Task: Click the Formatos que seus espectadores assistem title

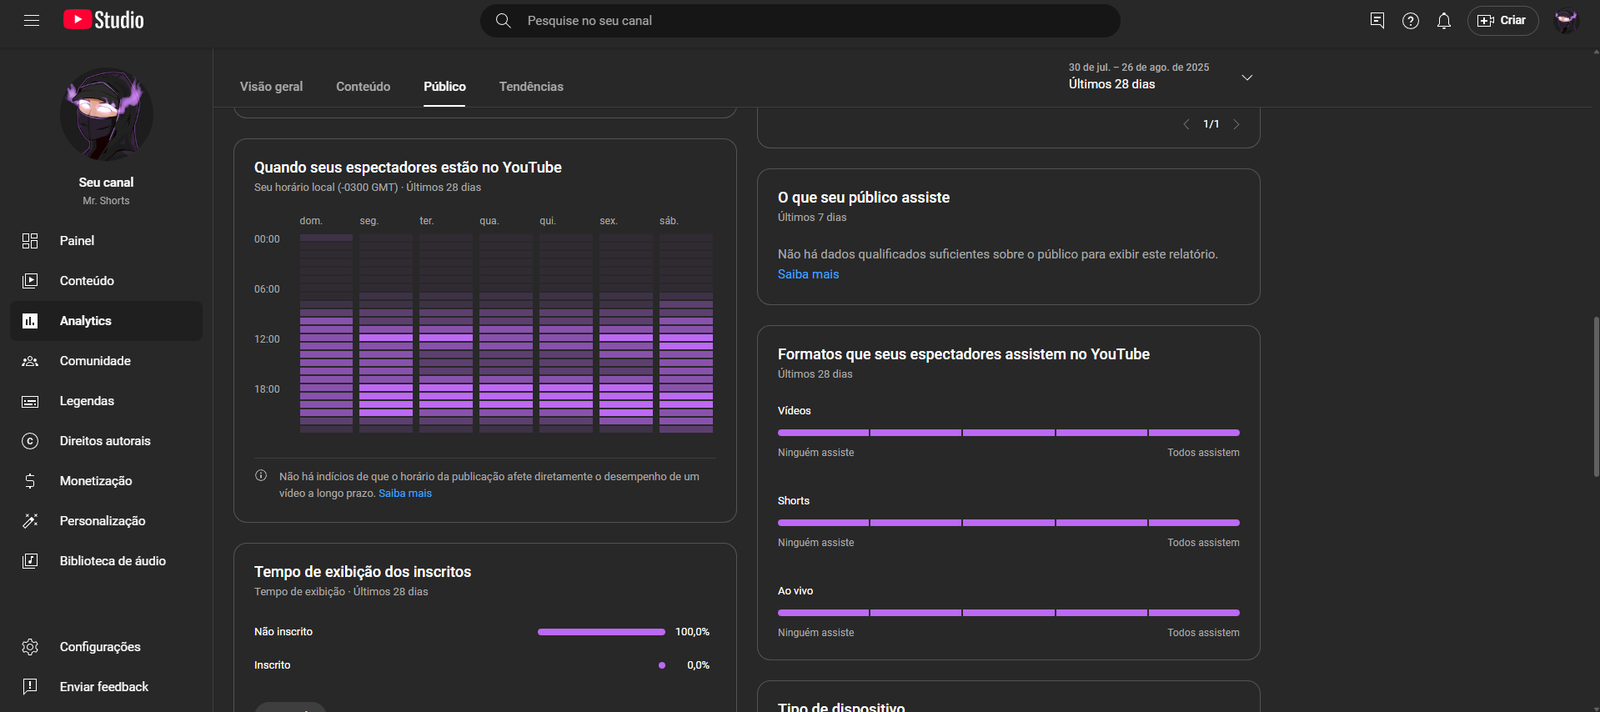Action: (964, 354)
